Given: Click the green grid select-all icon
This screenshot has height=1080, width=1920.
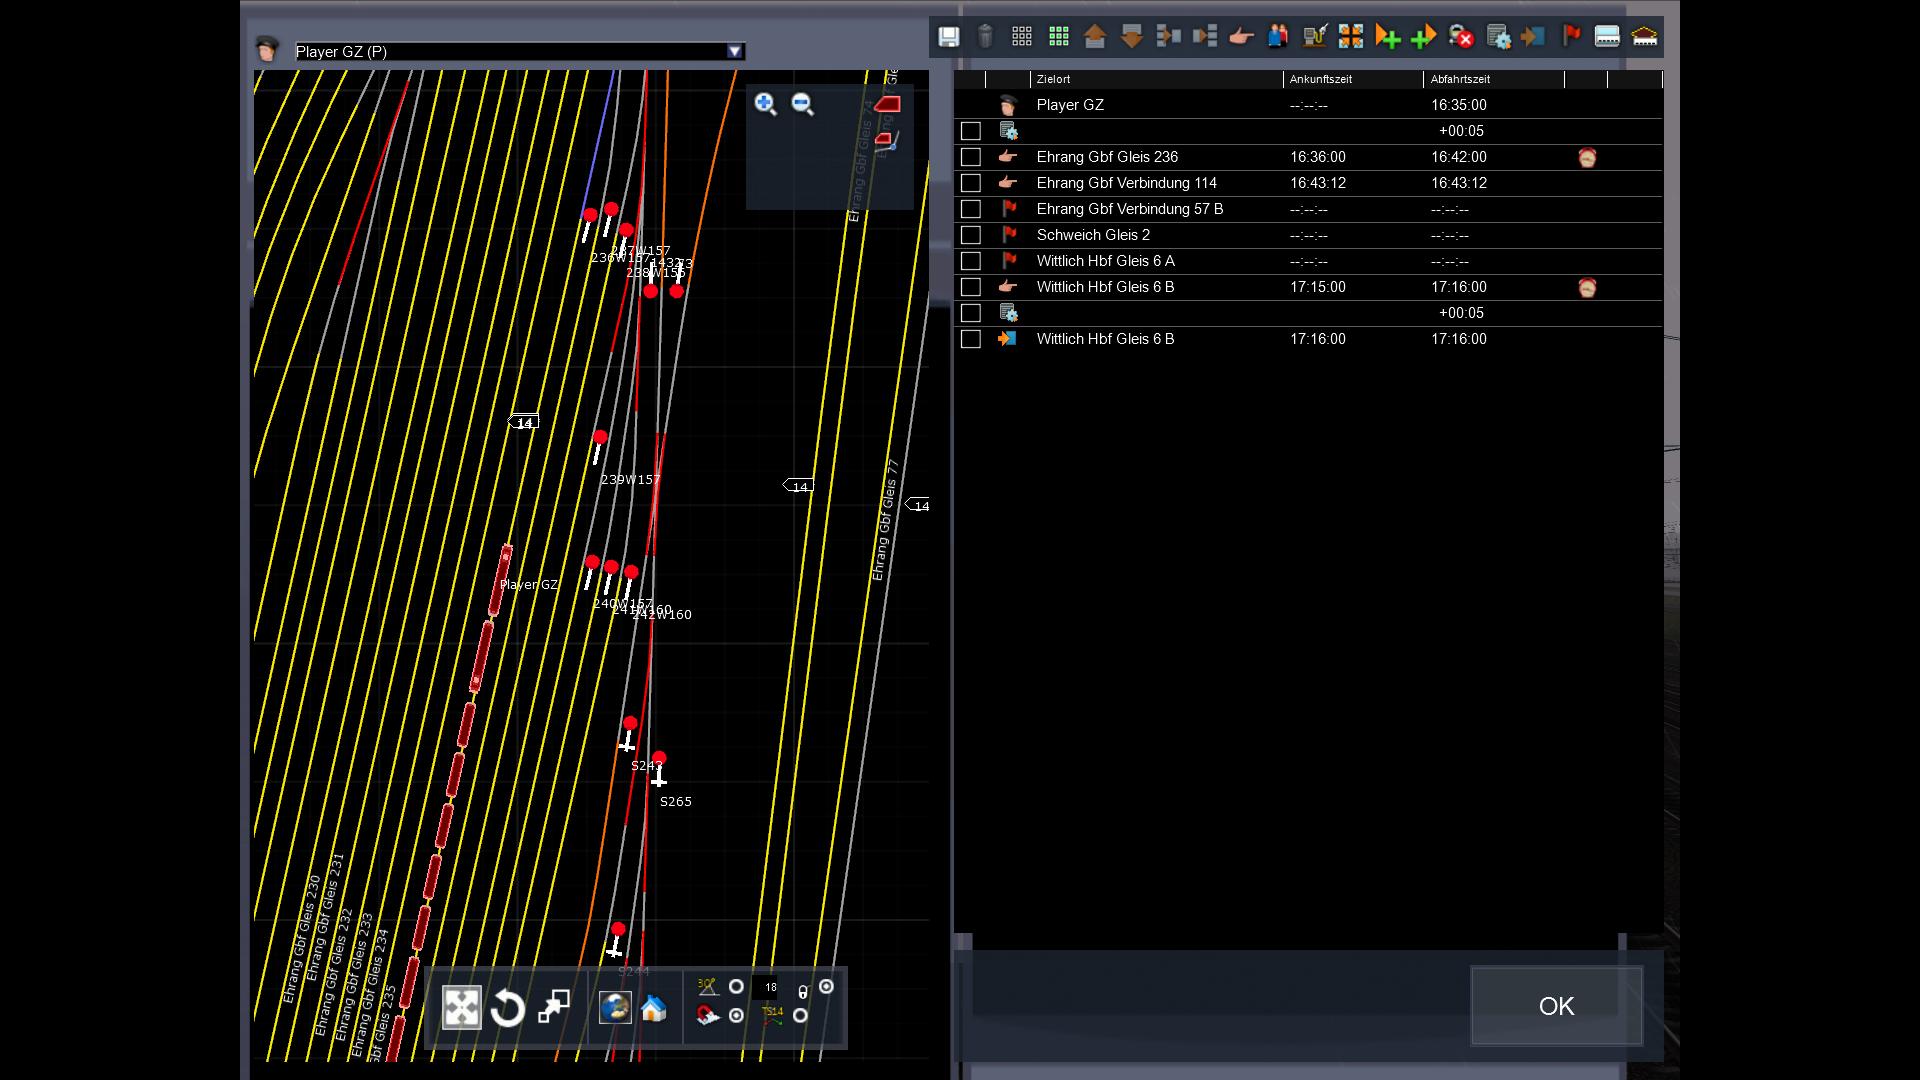Looking at the screenshot, I should point(1059,37).
